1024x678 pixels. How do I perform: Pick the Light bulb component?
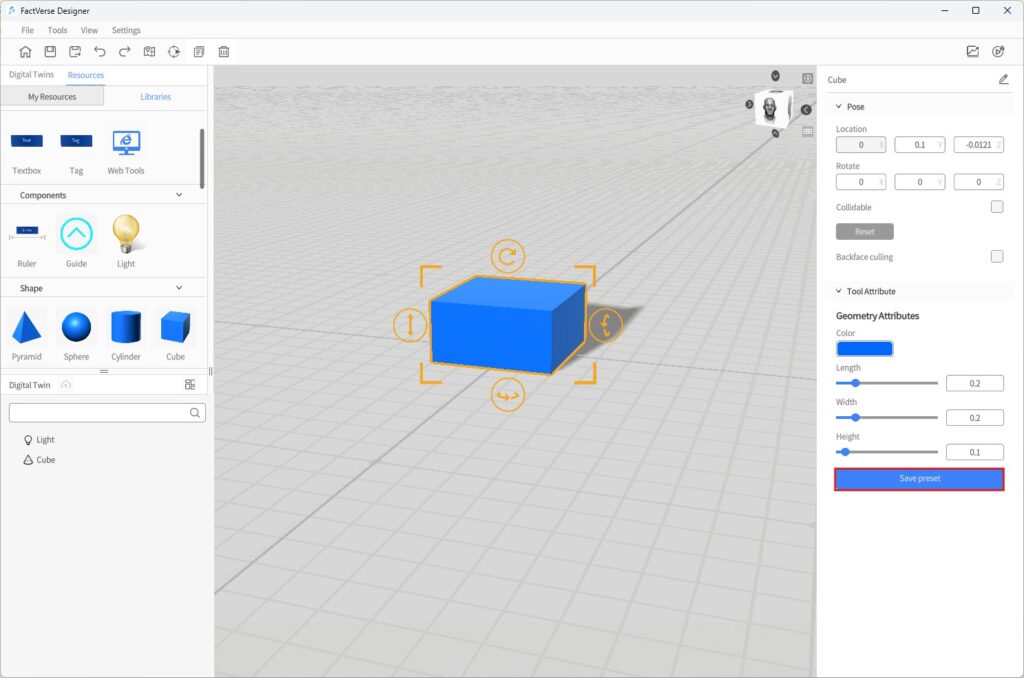126,234
